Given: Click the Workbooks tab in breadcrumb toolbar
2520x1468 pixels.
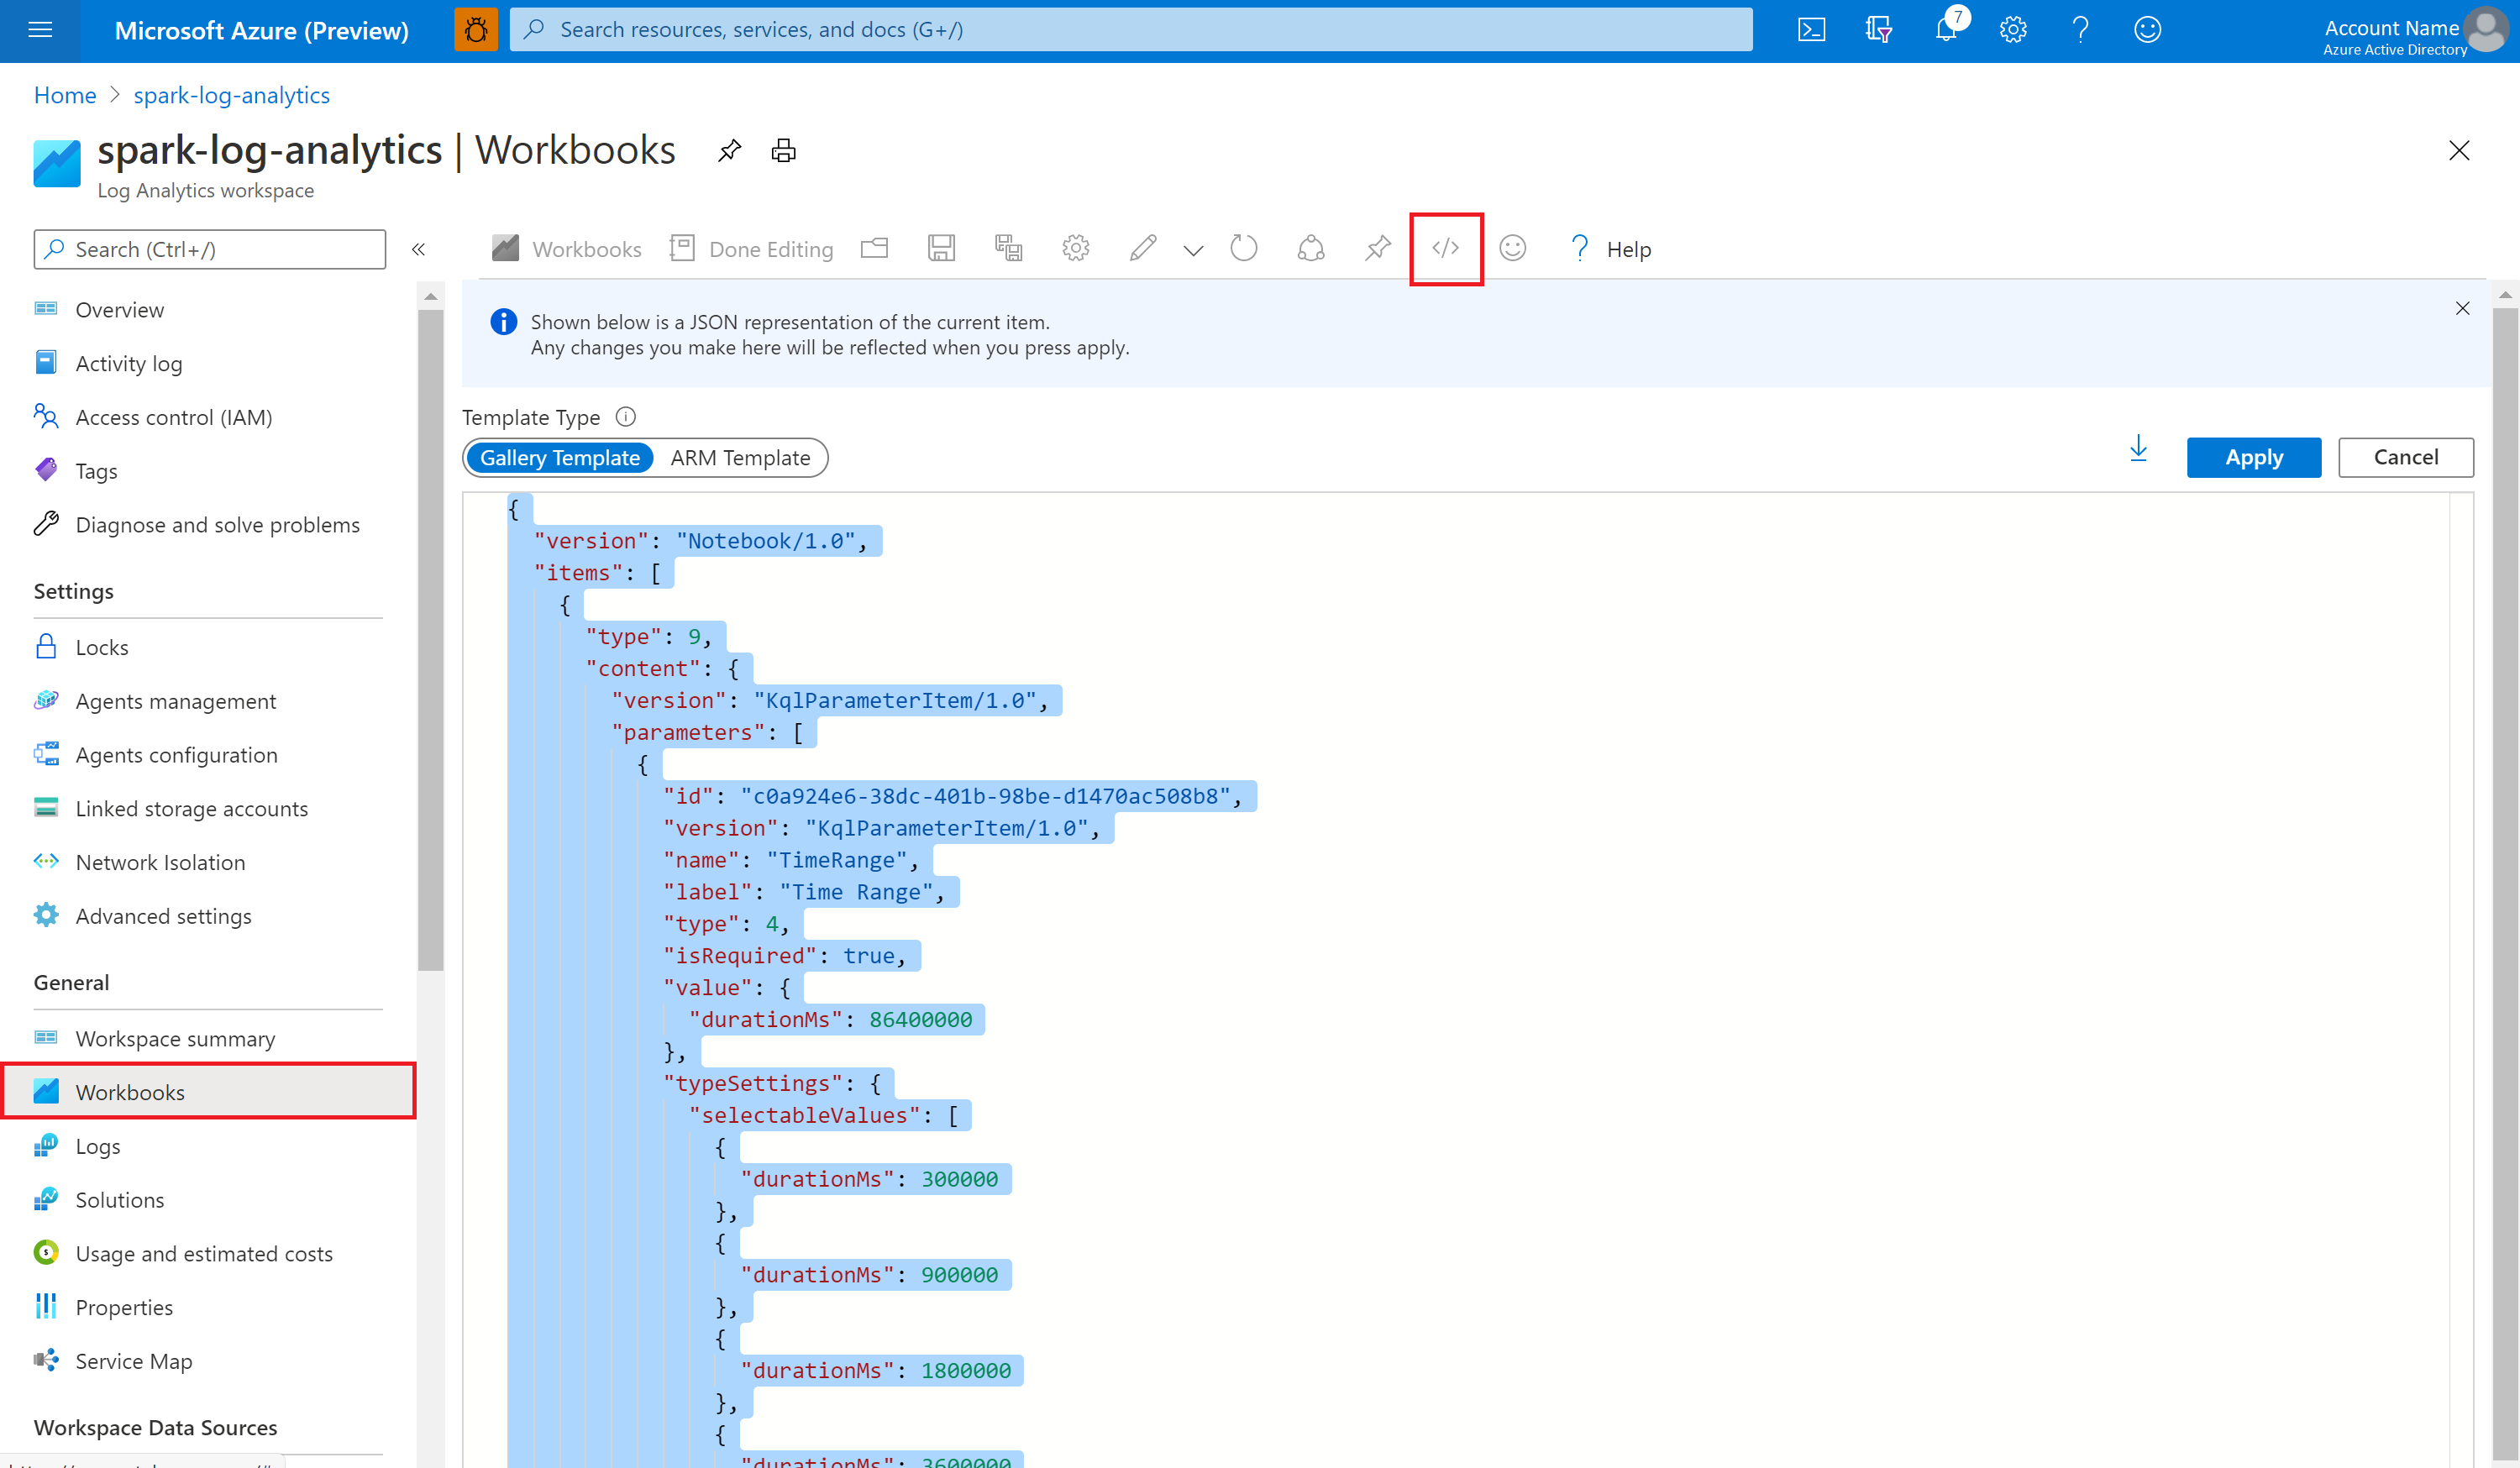Looking at the screenshot, I should pyautogui.click(x=564, y=248).
